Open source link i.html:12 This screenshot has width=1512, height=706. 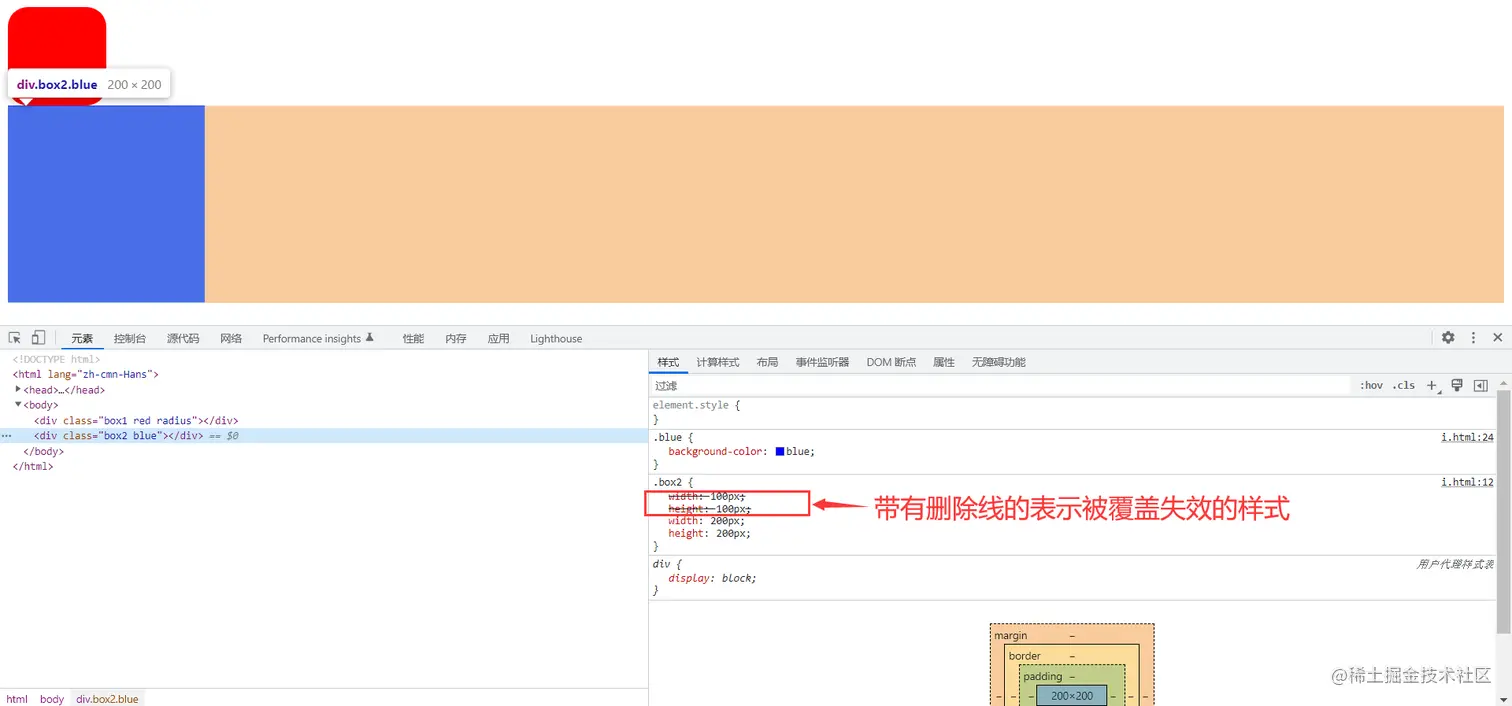1467,482
